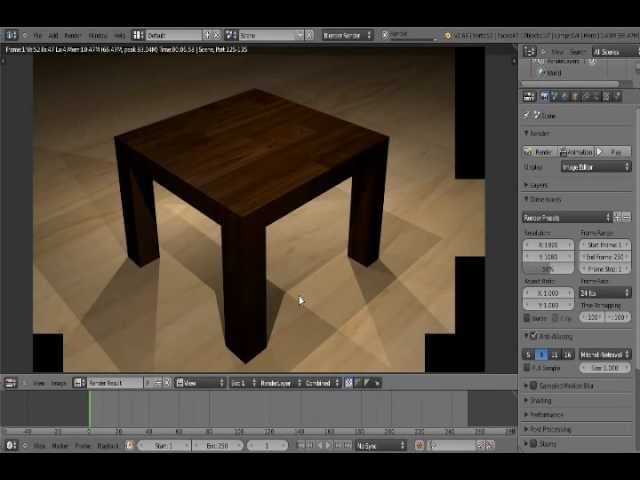640x480 pixels.
Task: Open the Help menu in top bar
Action: click(120, 36)
